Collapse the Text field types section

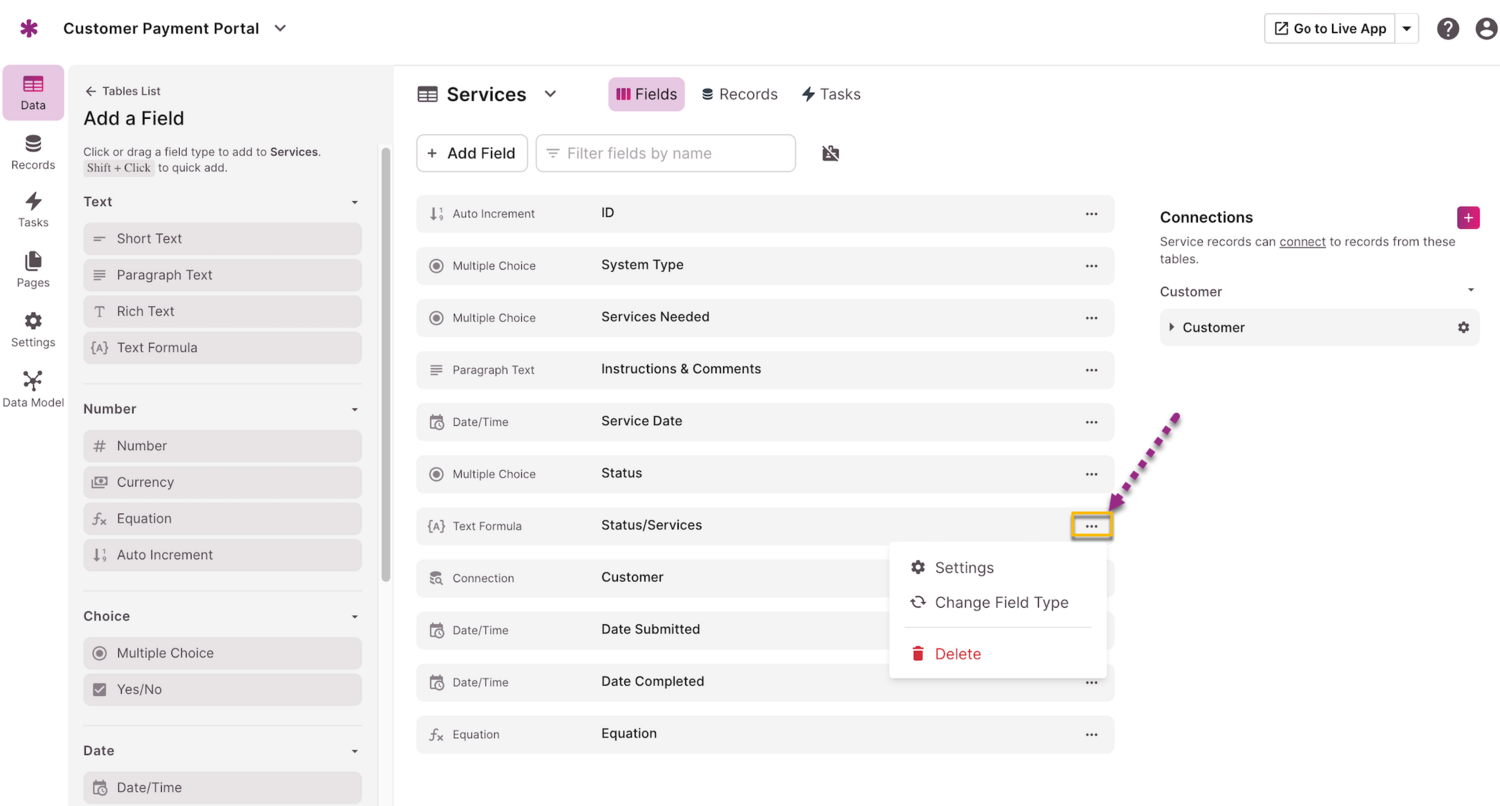click(x=354, y=202)
